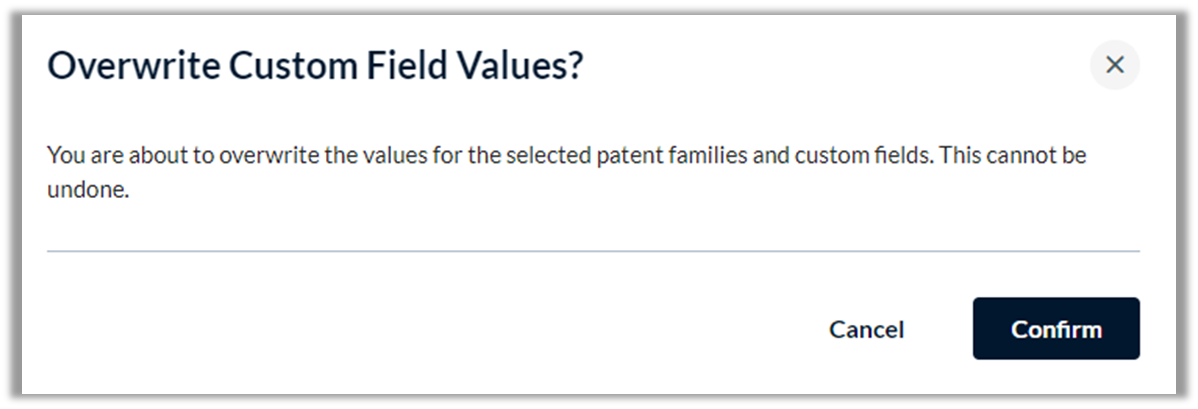
Task: Click the dialog title Overwrite Custom Field Values?
Action: 315,67
